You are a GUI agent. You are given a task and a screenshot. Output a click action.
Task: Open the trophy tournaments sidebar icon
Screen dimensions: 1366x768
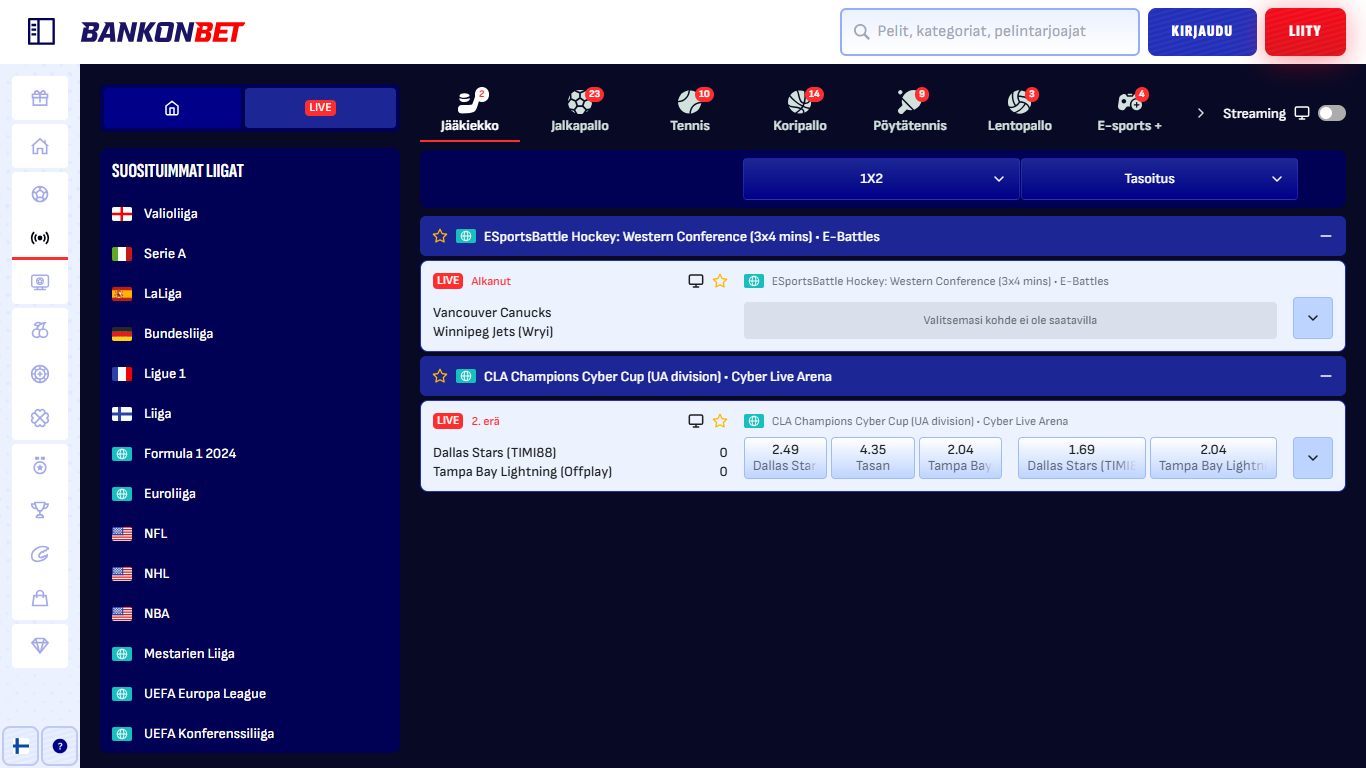40,510
